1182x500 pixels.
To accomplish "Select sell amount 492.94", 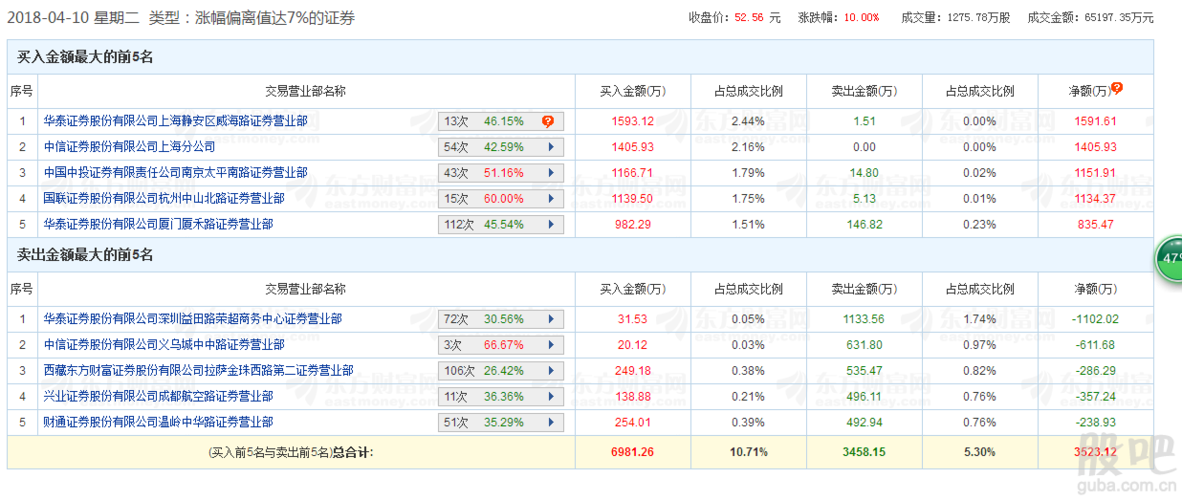I will 864,422.
